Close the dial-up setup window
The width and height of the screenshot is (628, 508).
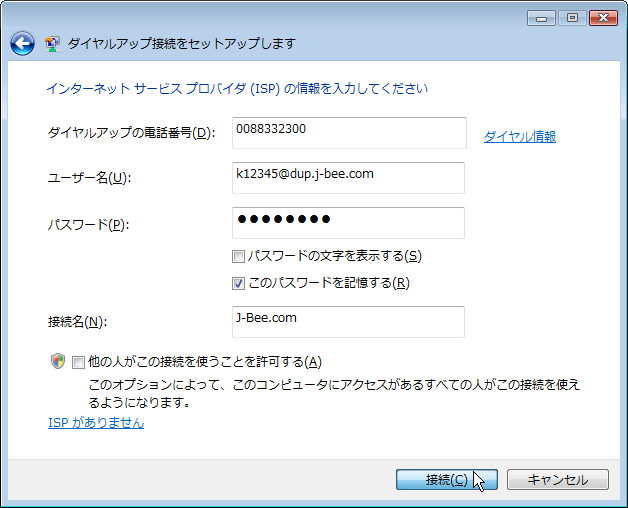point(604,18)
